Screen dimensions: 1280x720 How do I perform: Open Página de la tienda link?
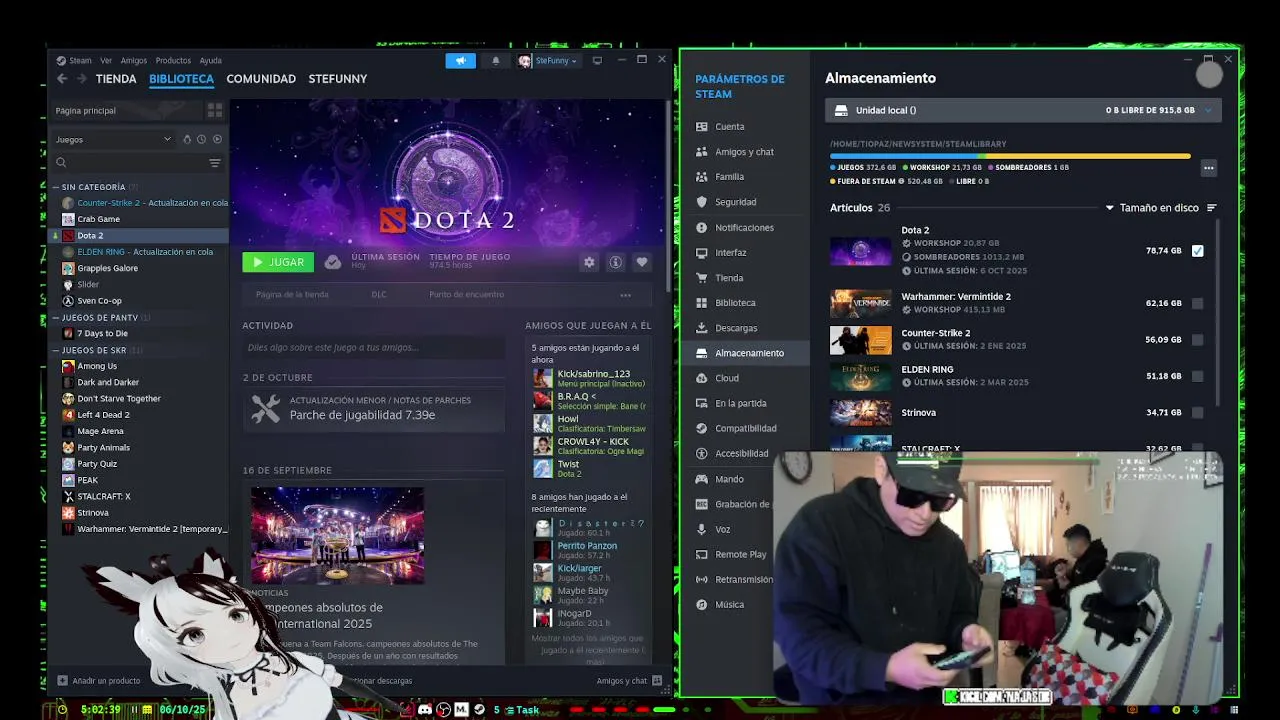click(292, 295)
